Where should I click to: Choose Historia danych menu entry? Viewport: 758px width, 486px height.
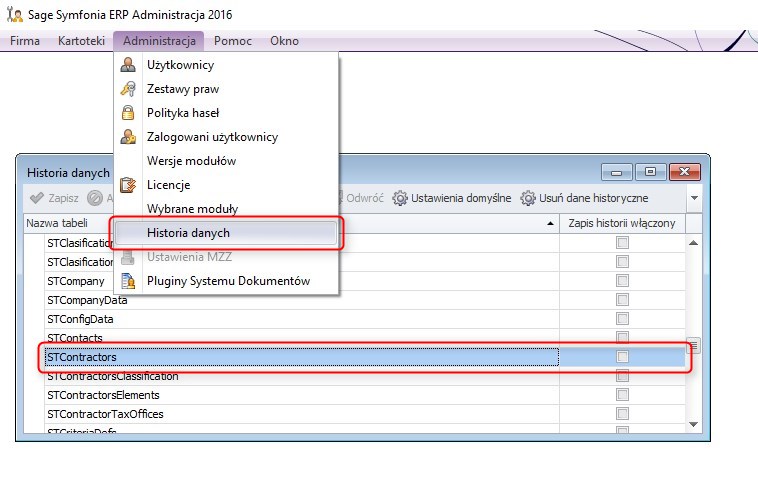coord(226,233)
